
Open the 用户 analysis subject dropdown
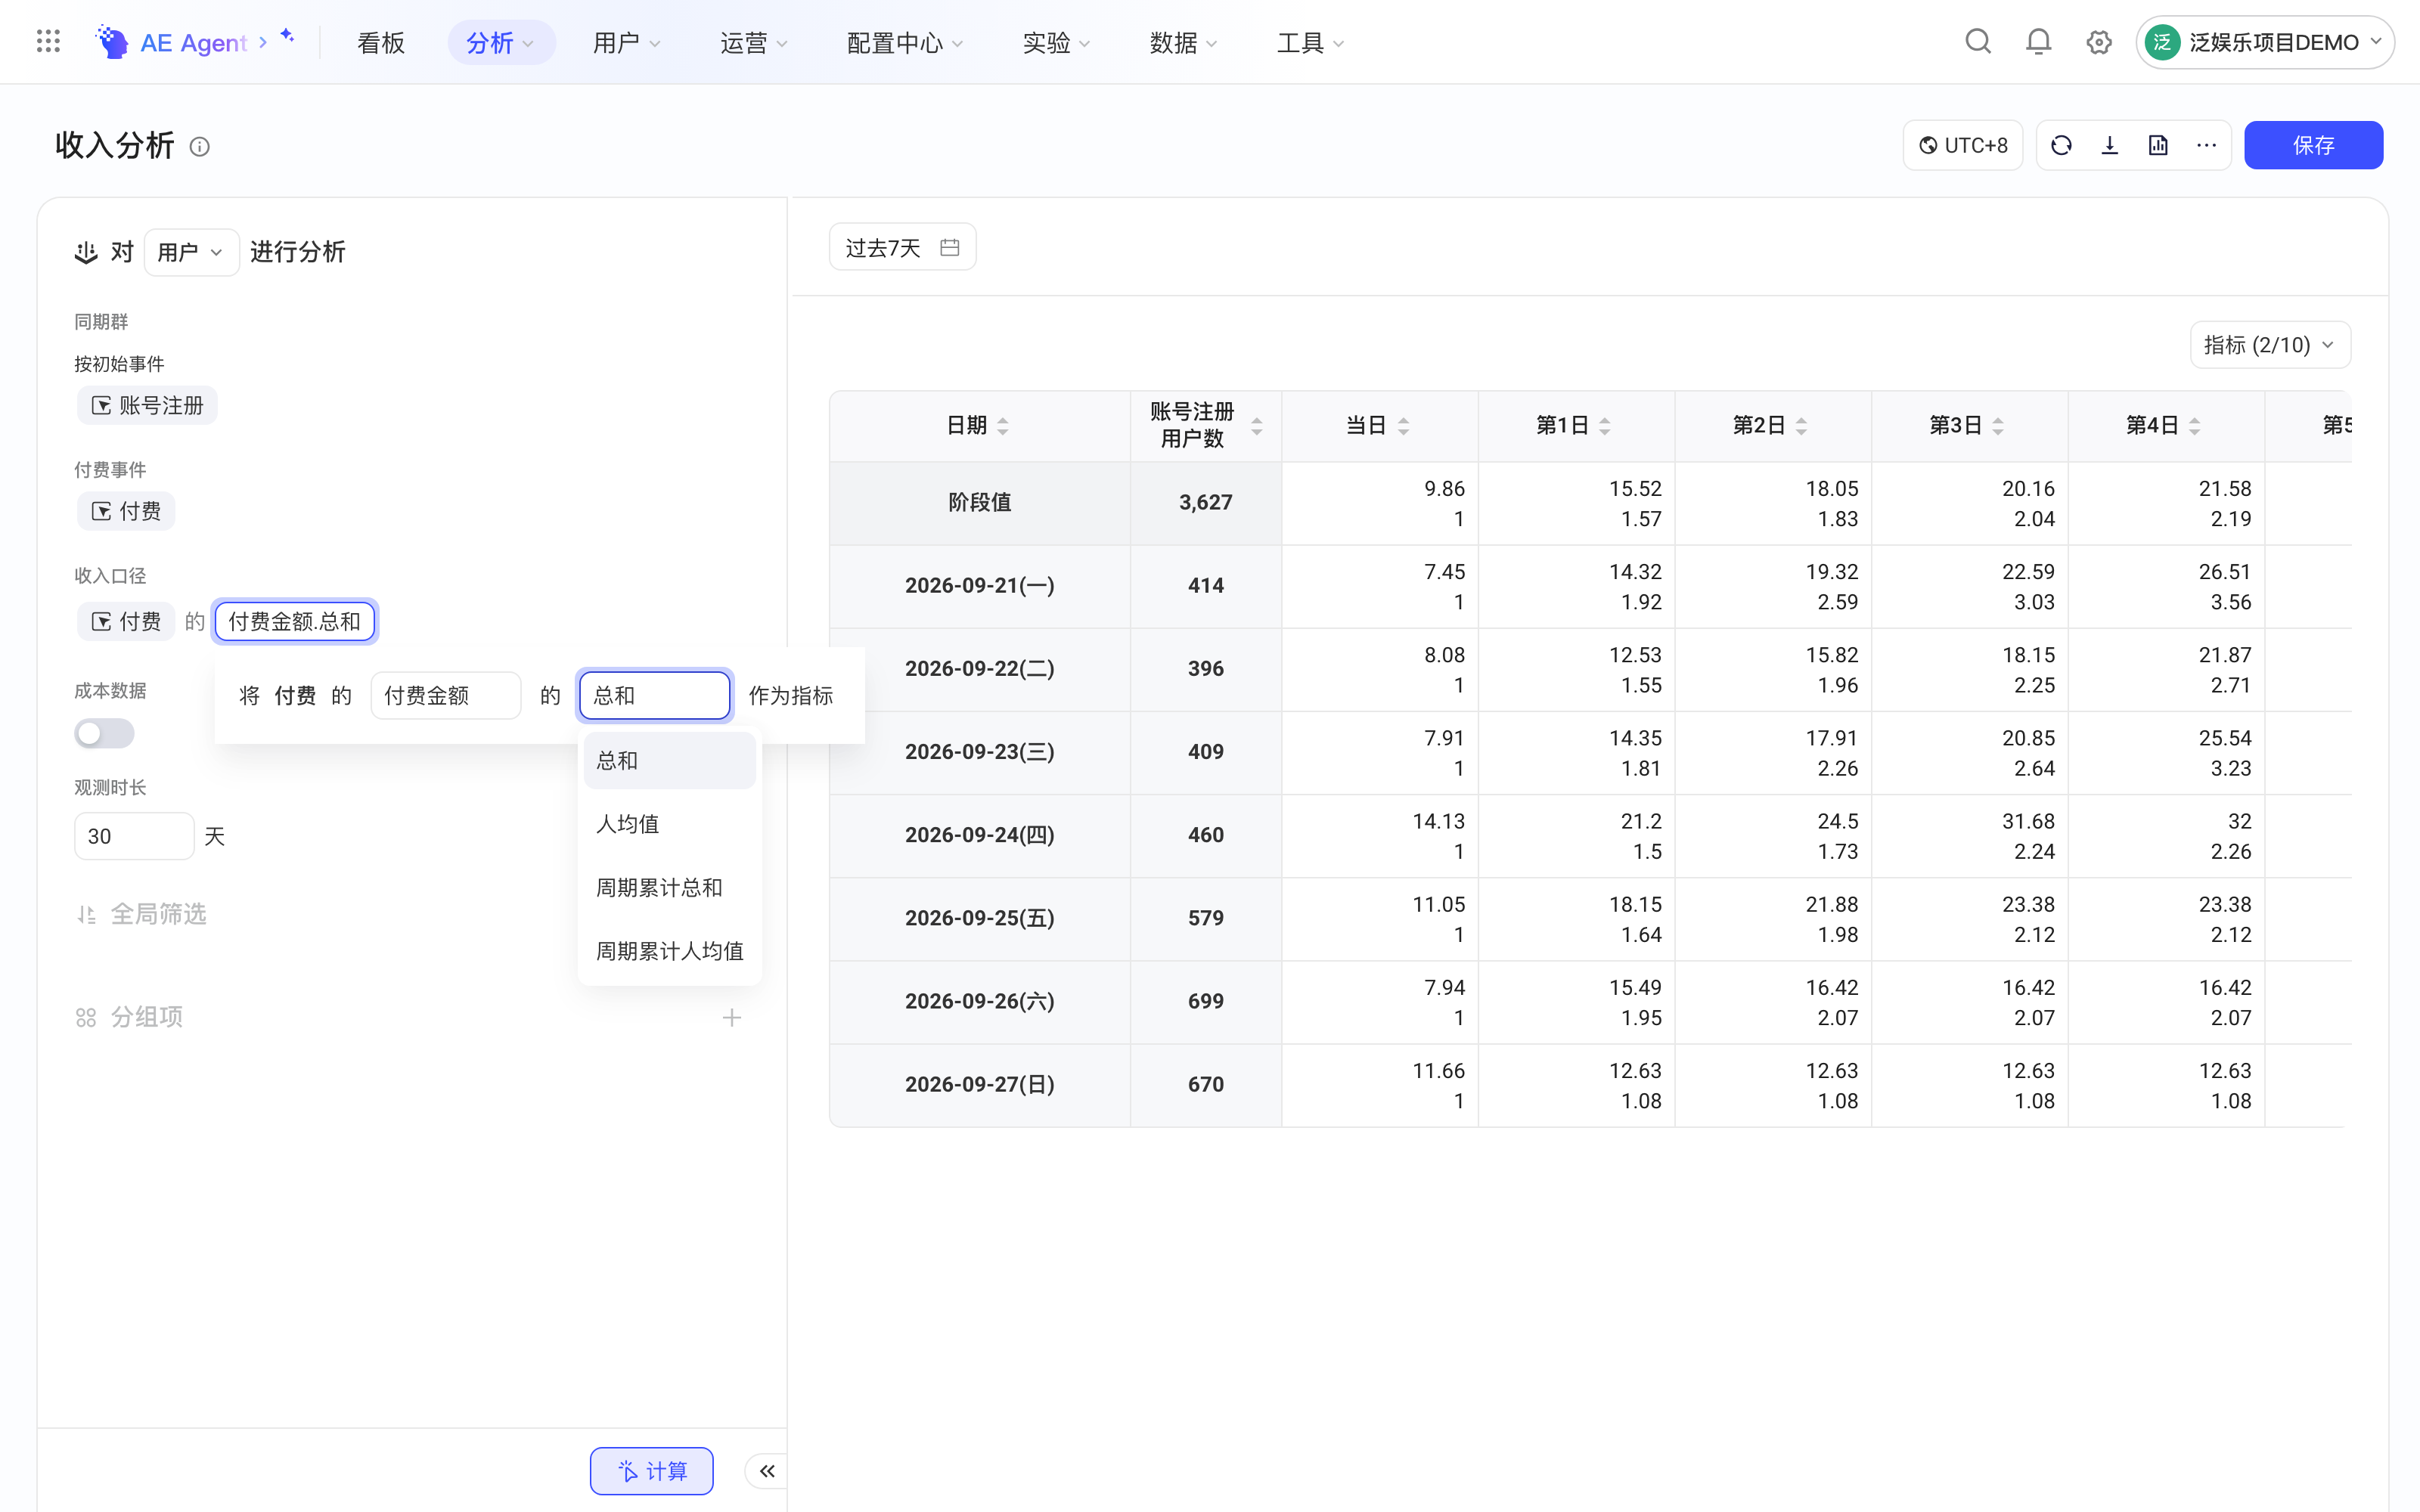pos(191,252)
